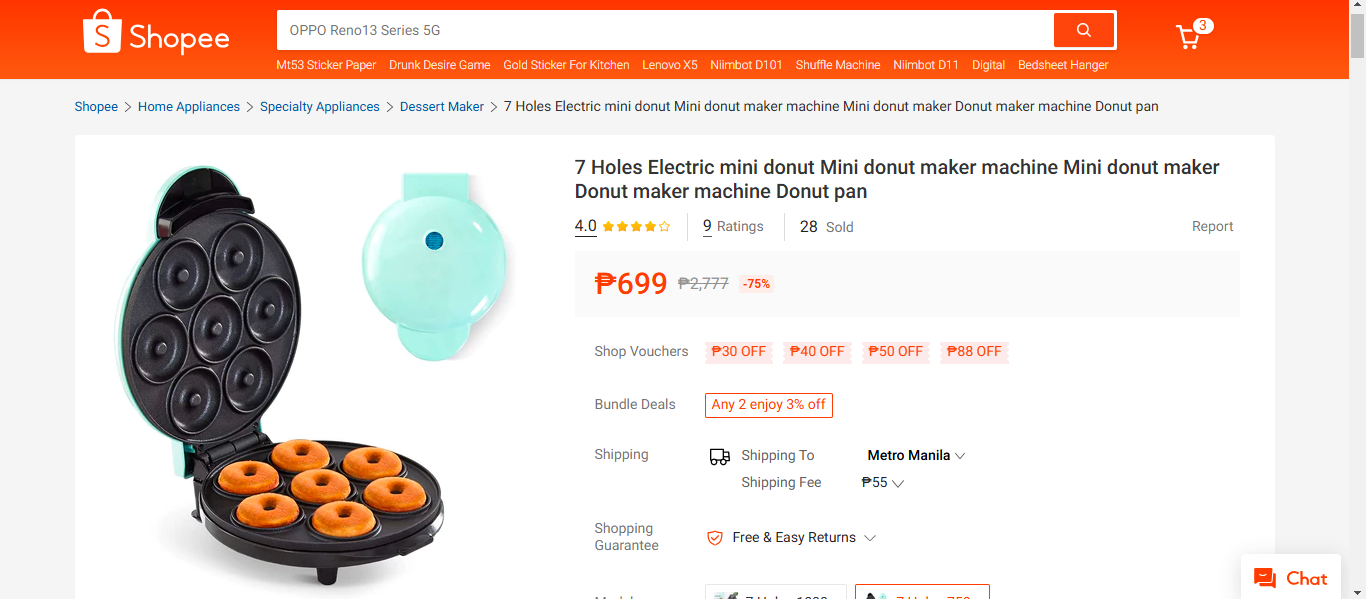
Task: Expand the ₱55 shipping fee details
Action: click(881, 482)
